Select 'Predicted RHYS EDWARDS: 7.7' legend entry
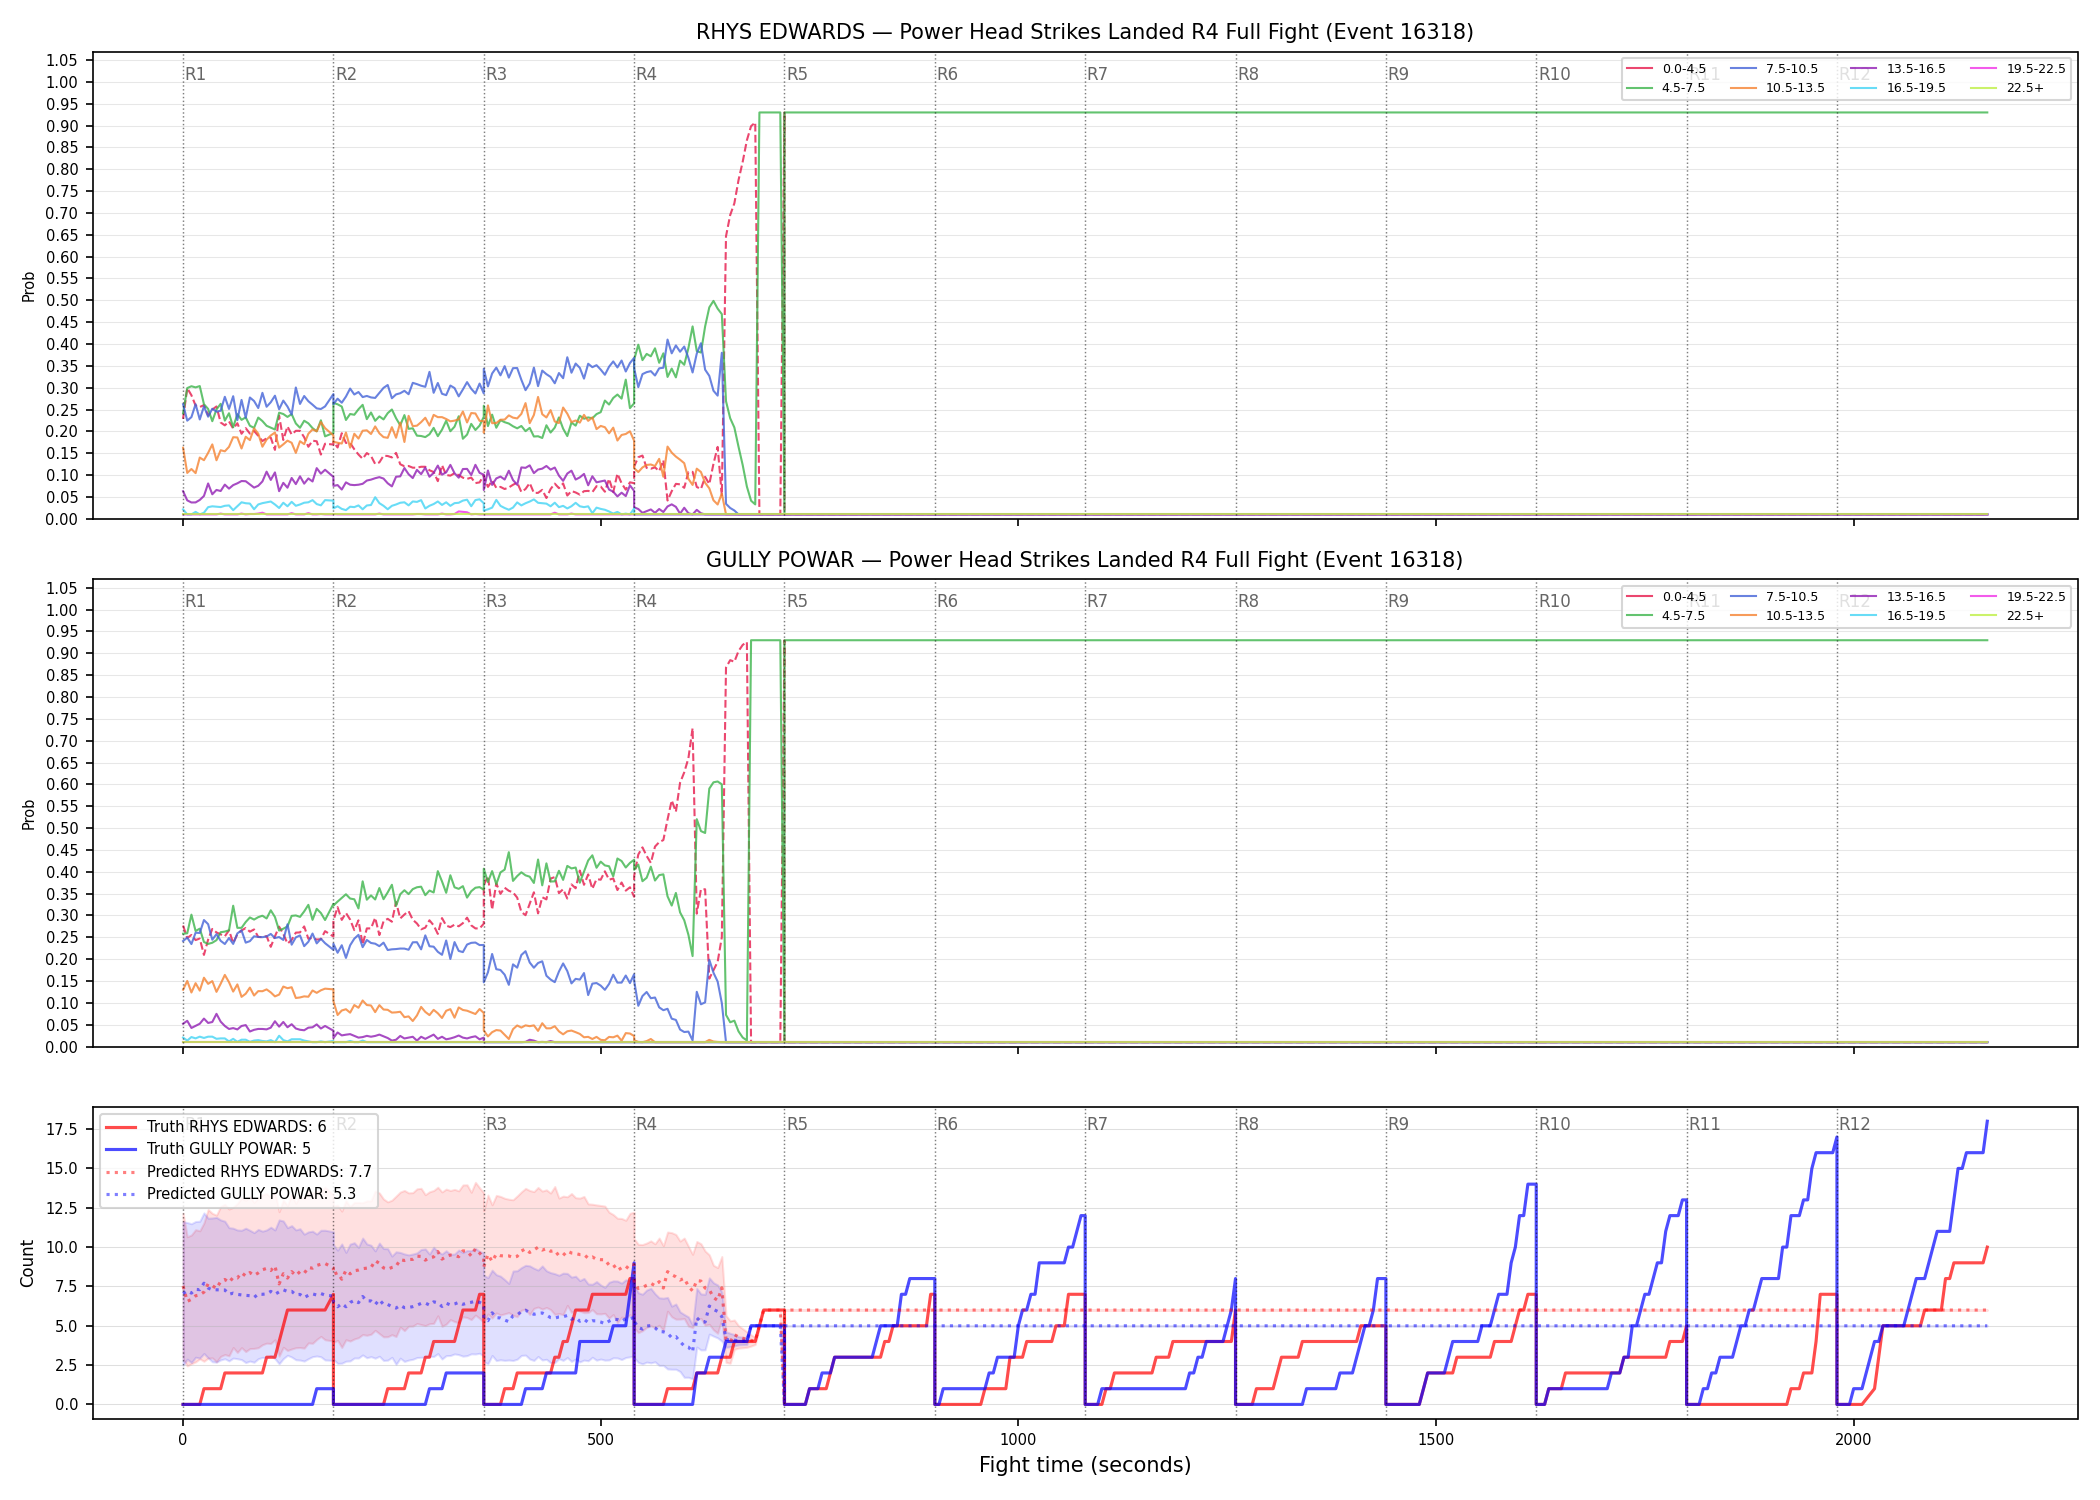Viewport: 2100px width, 1500px height. click(x=238, y=1172)
